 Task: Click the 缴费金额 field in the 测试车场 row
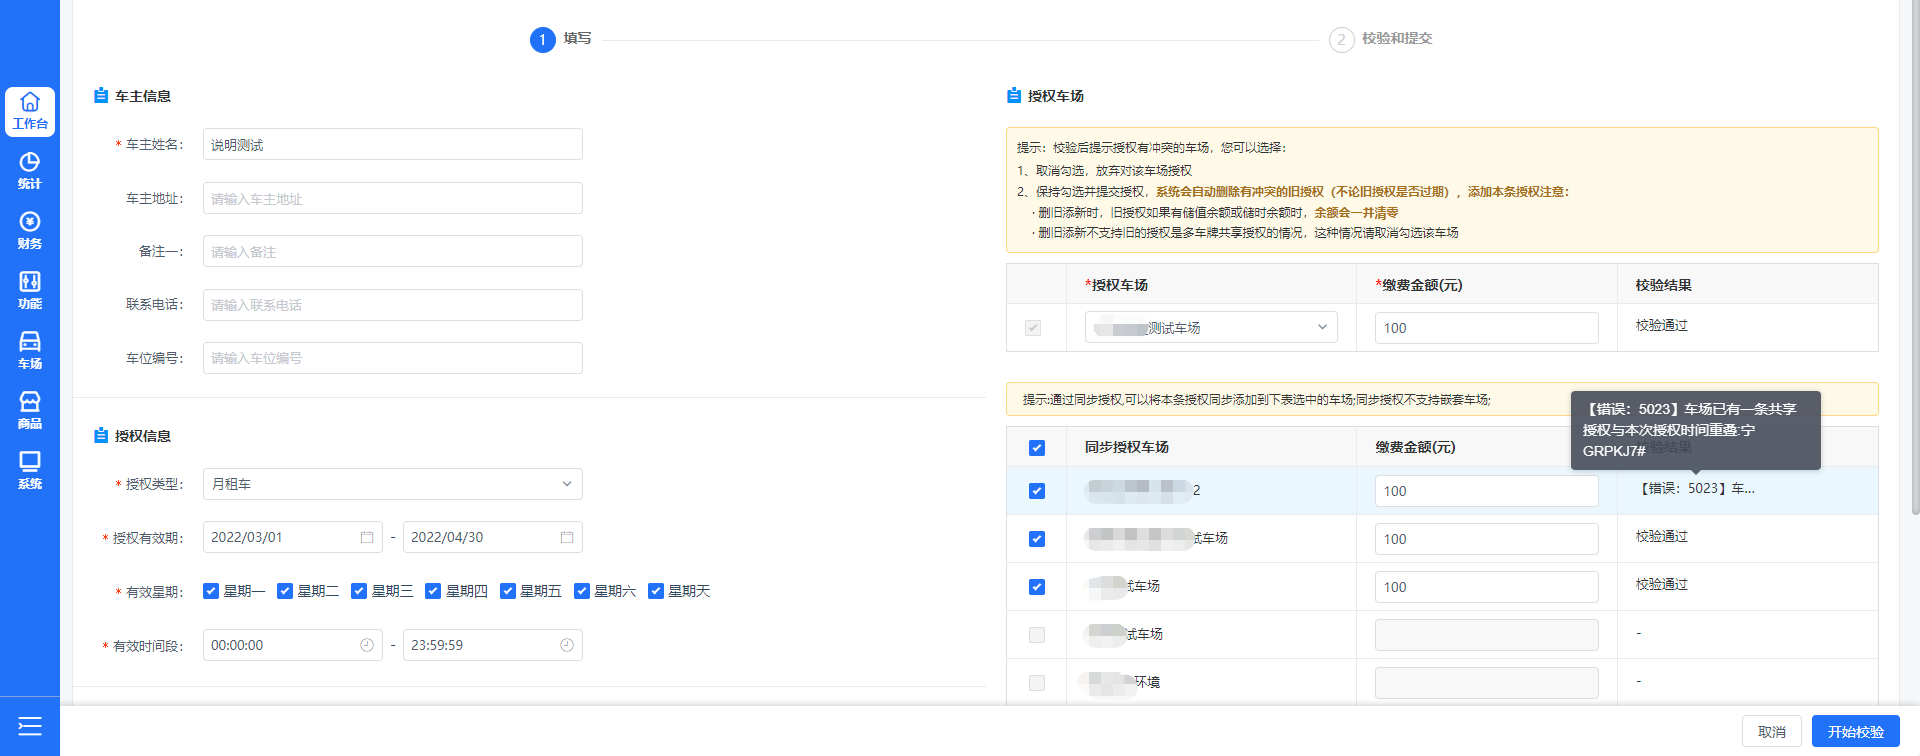pyautogui.click(x=1486, y=328)
